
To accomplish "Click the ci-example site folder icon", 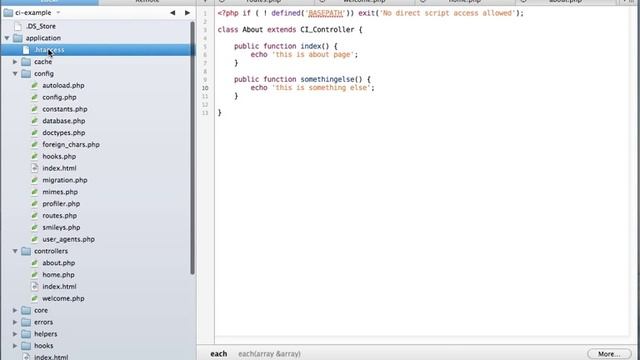I will [8, 13].
